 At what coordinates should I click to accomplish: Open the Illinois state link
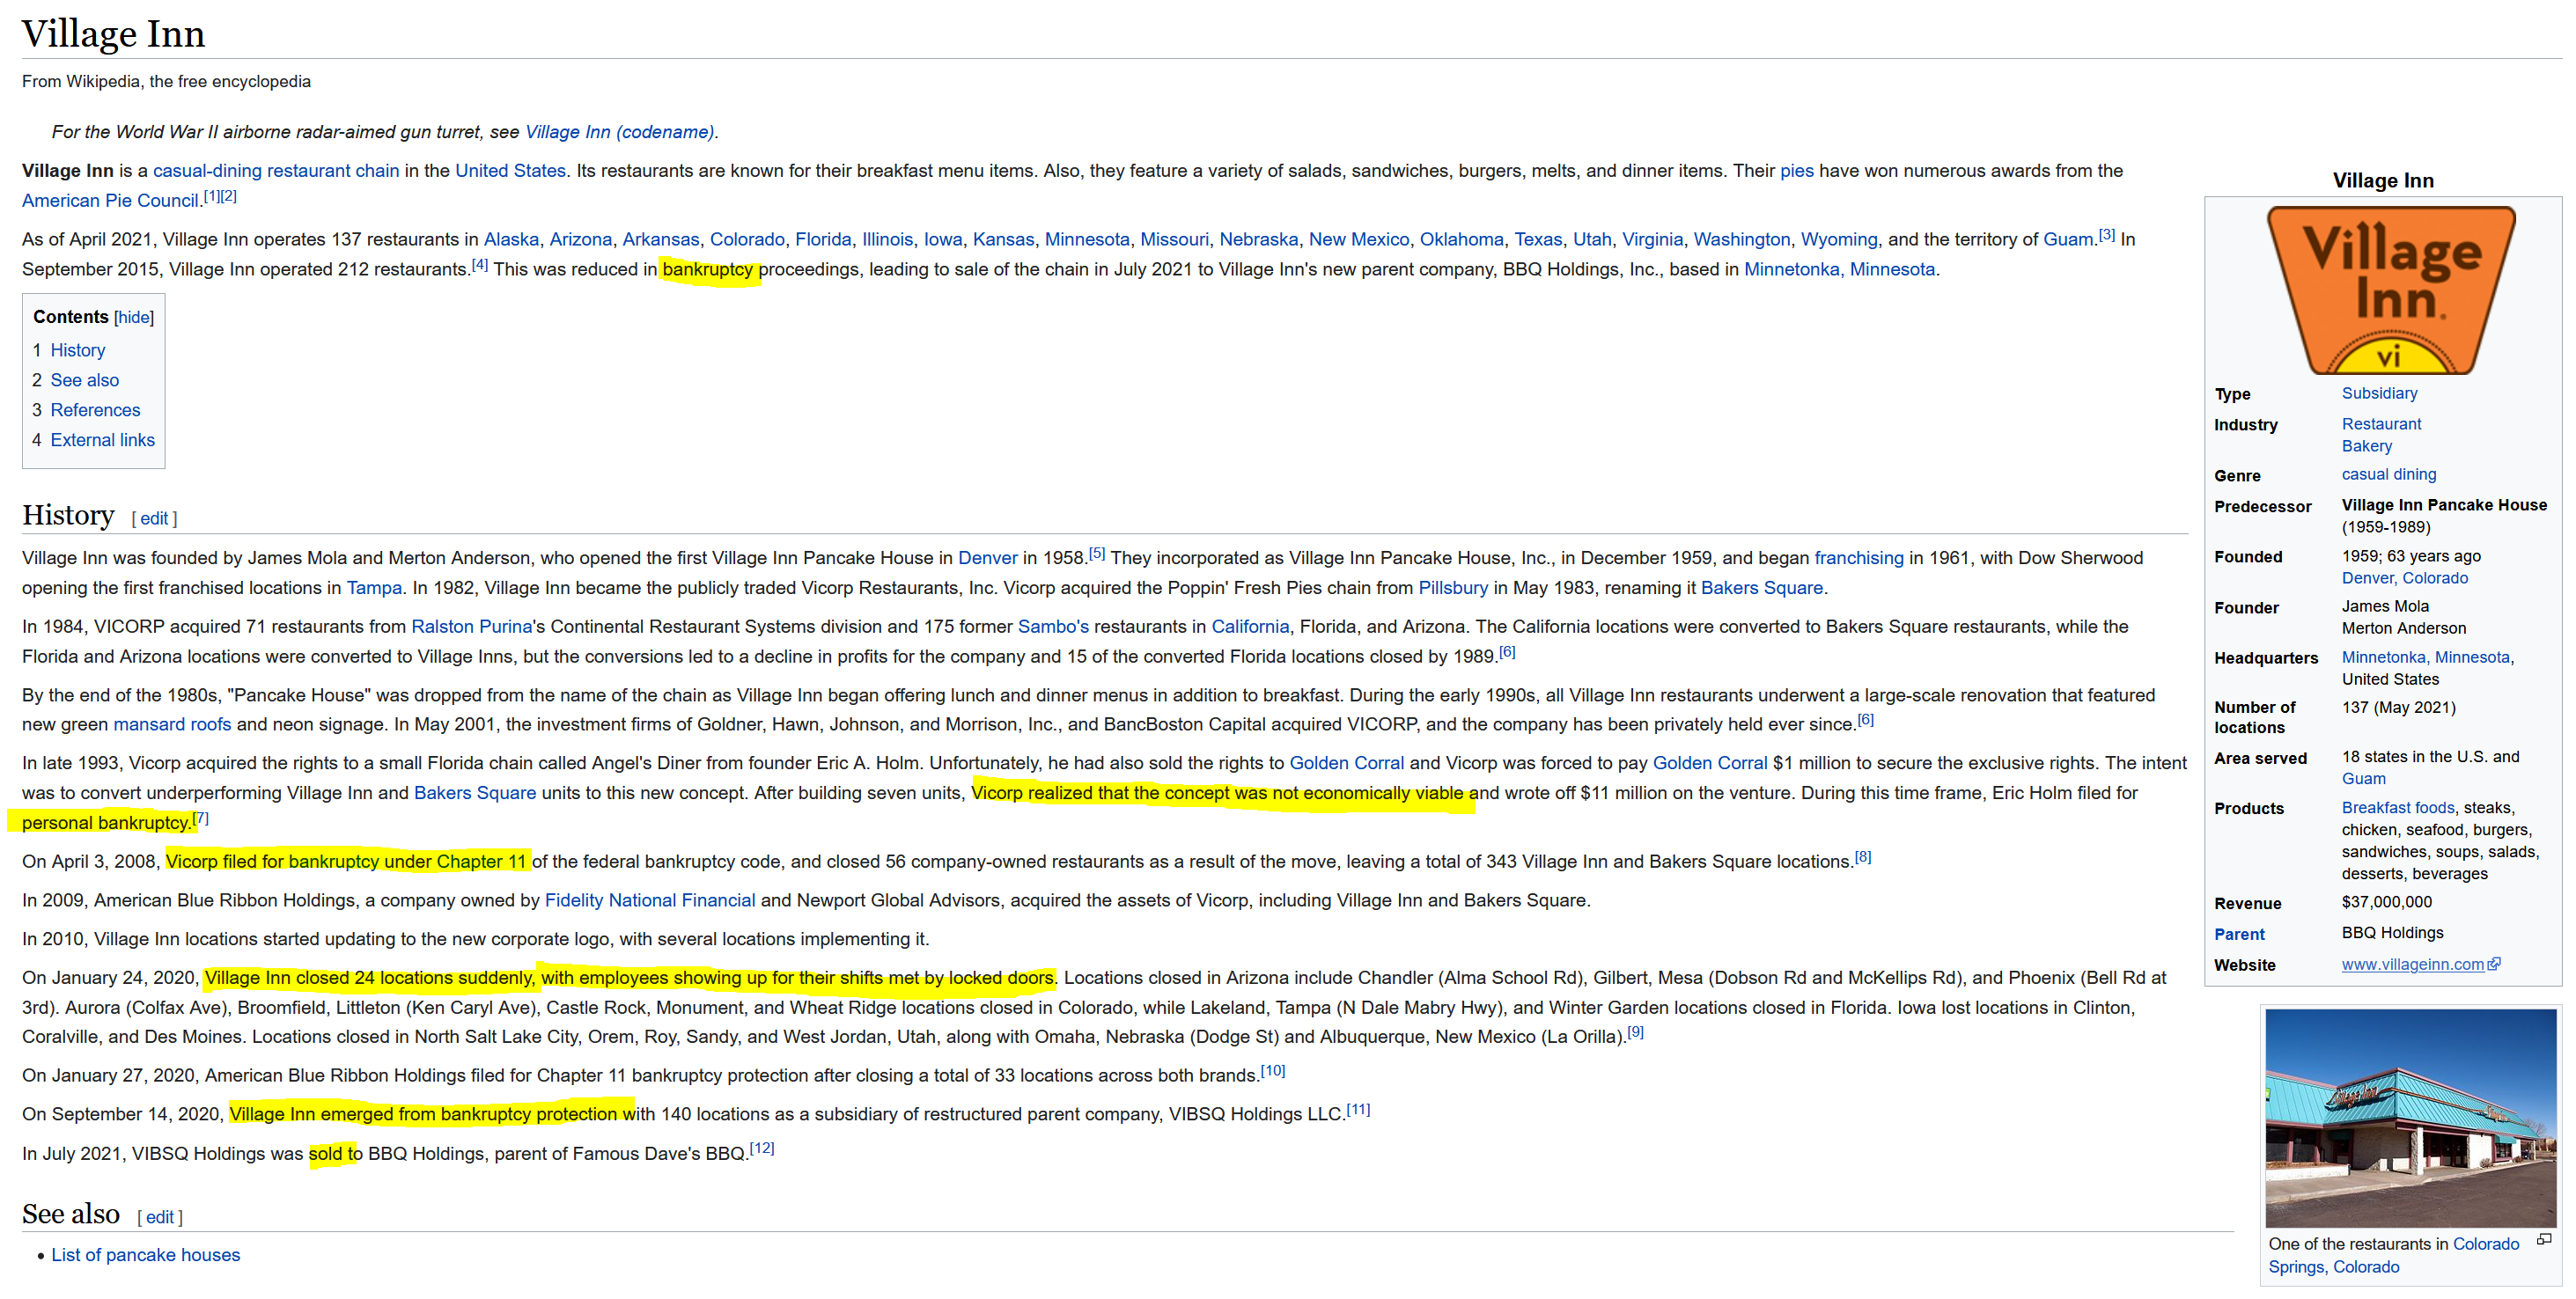pyautogui.click(x=888, y=240)
